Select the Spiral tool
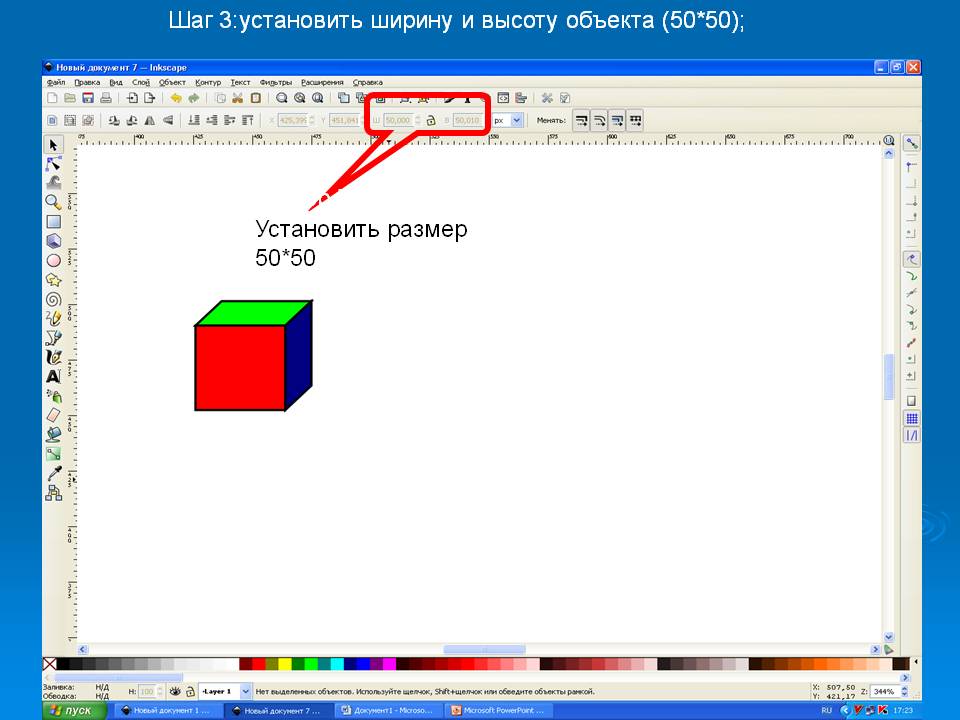Screen dimensions: 960x720 (54, 299)
